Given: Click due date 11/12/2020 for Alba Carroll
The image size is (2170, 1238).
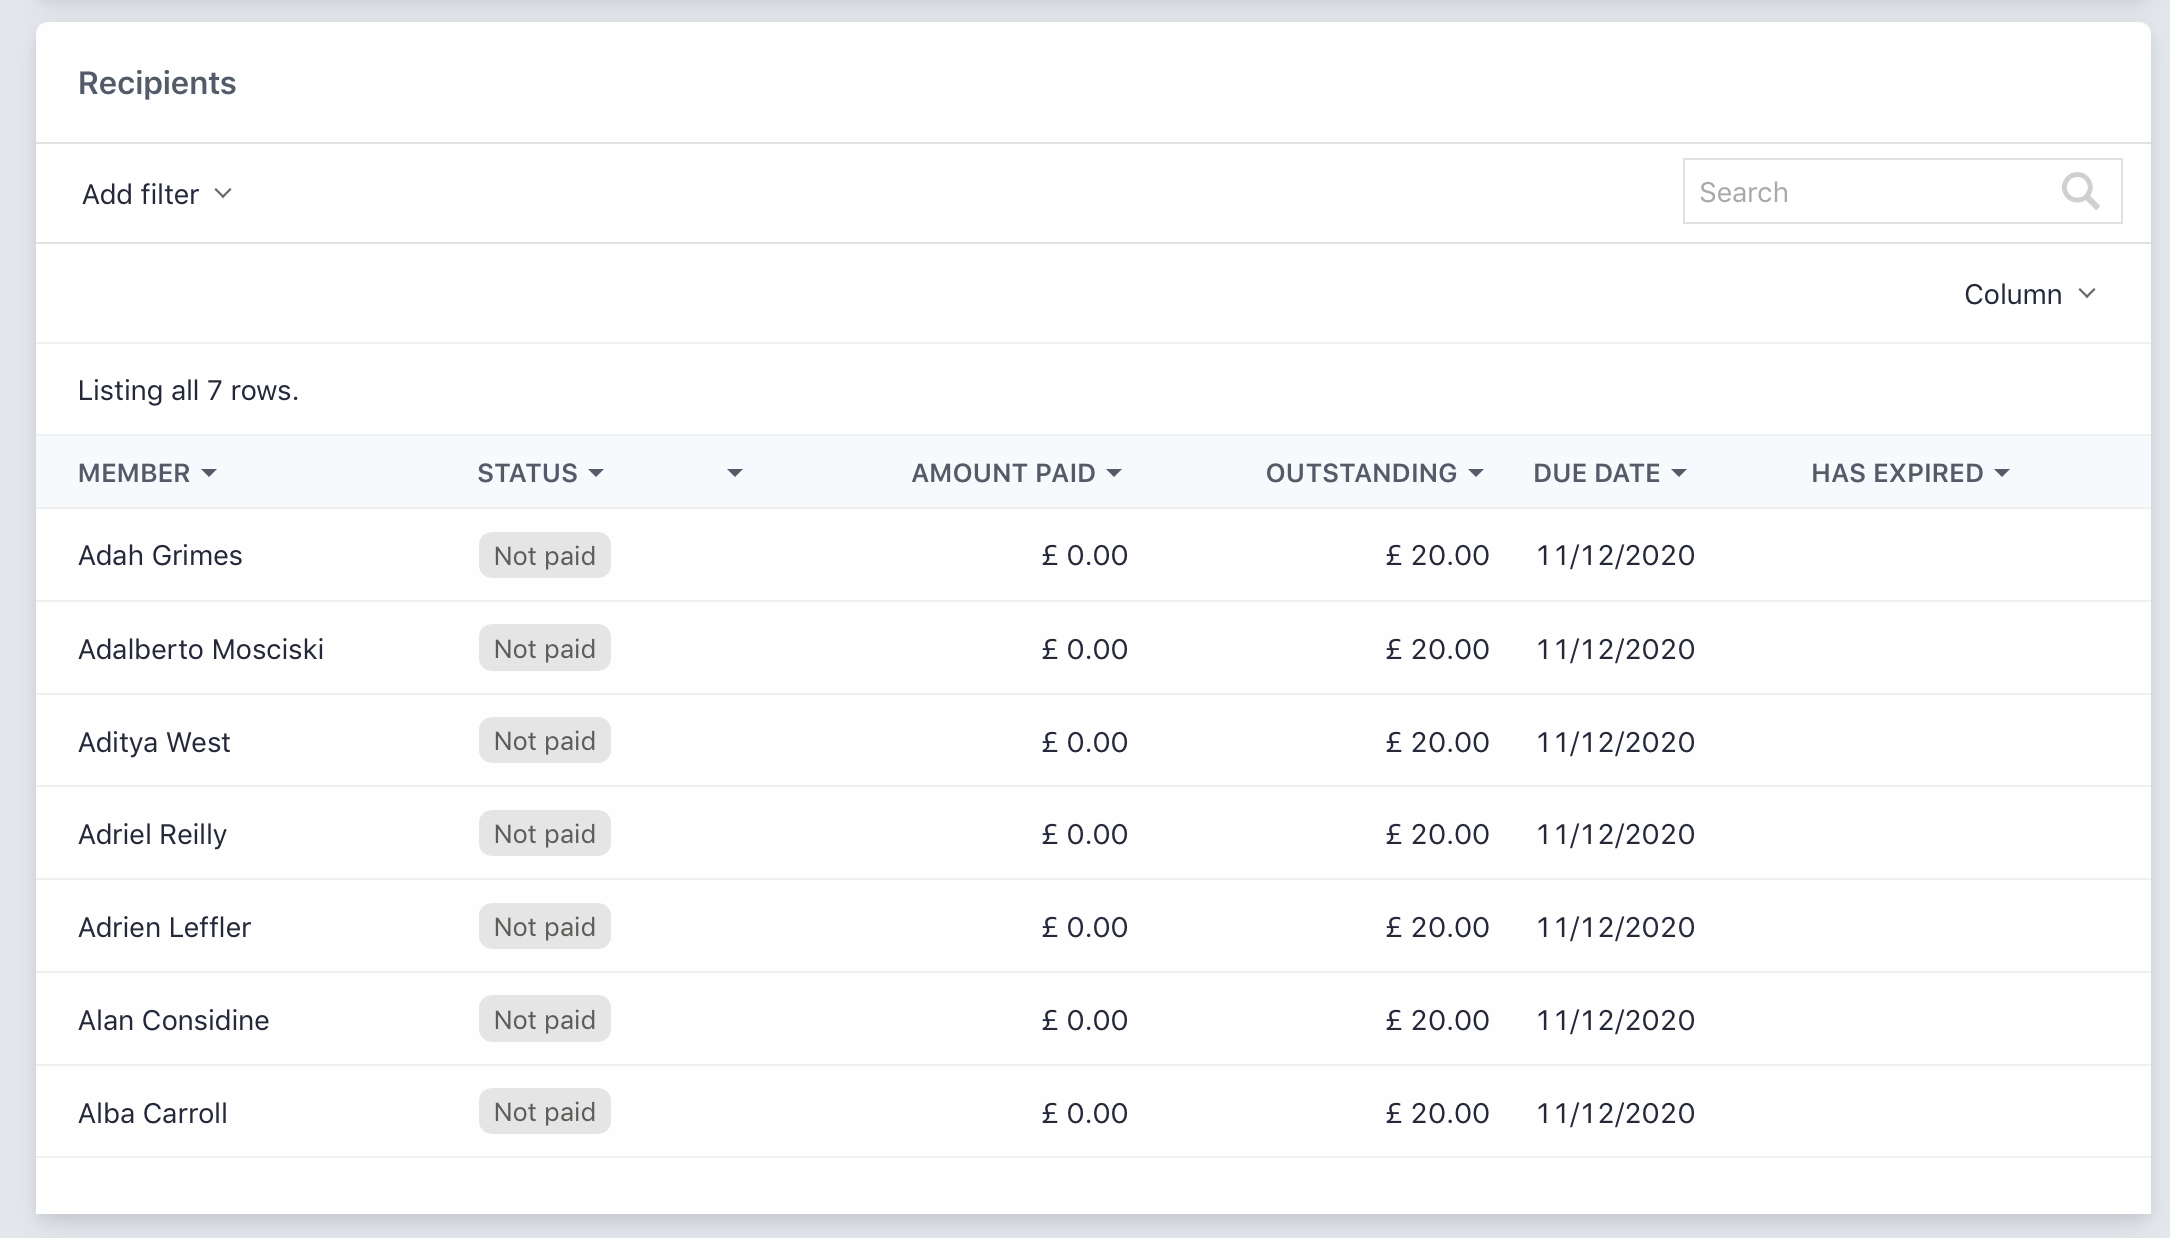Looking at the screenshot, I should coord(1615,1113).
